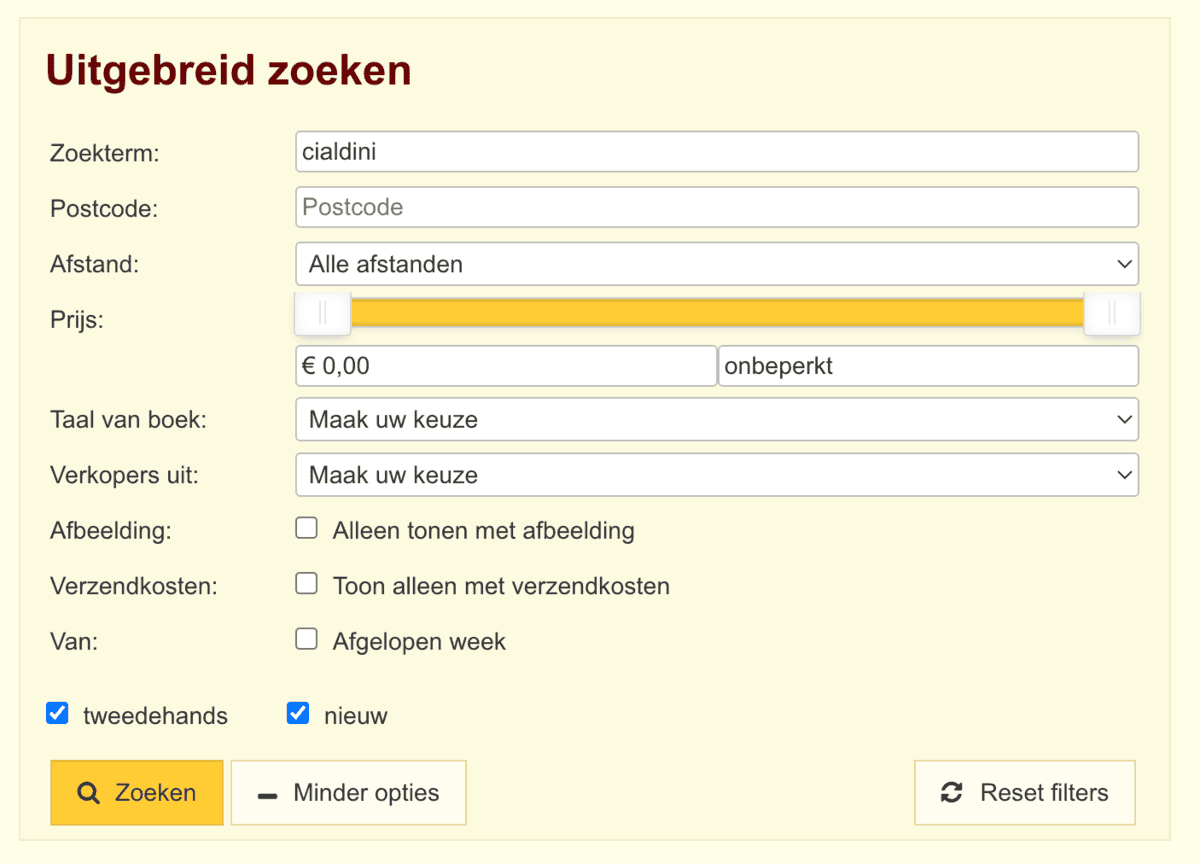This screenshot has height=864, width=1200.
Task: Enable 'Toon alleen met verzendkosten' checkbox
Action: (x=306, y=584)
